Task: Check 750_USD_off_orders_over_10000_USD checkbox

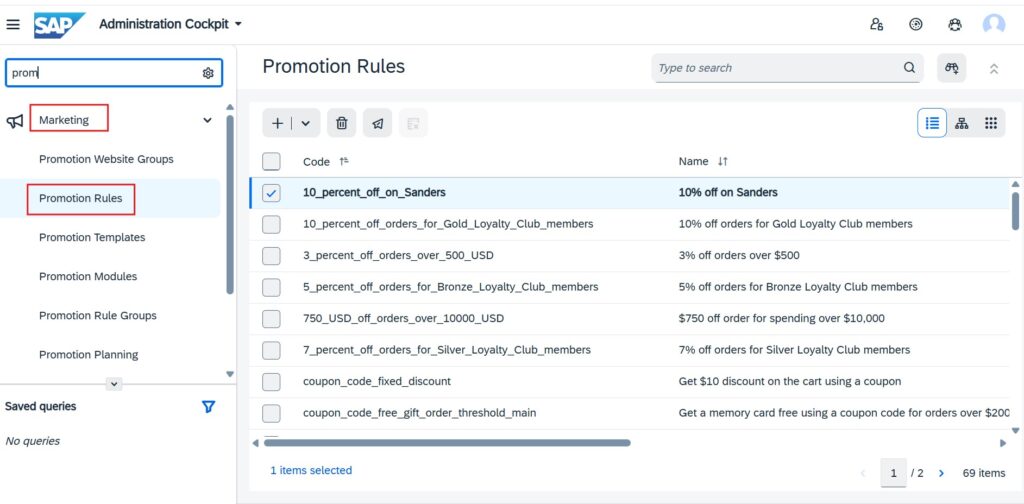Action: coord(271,319)
